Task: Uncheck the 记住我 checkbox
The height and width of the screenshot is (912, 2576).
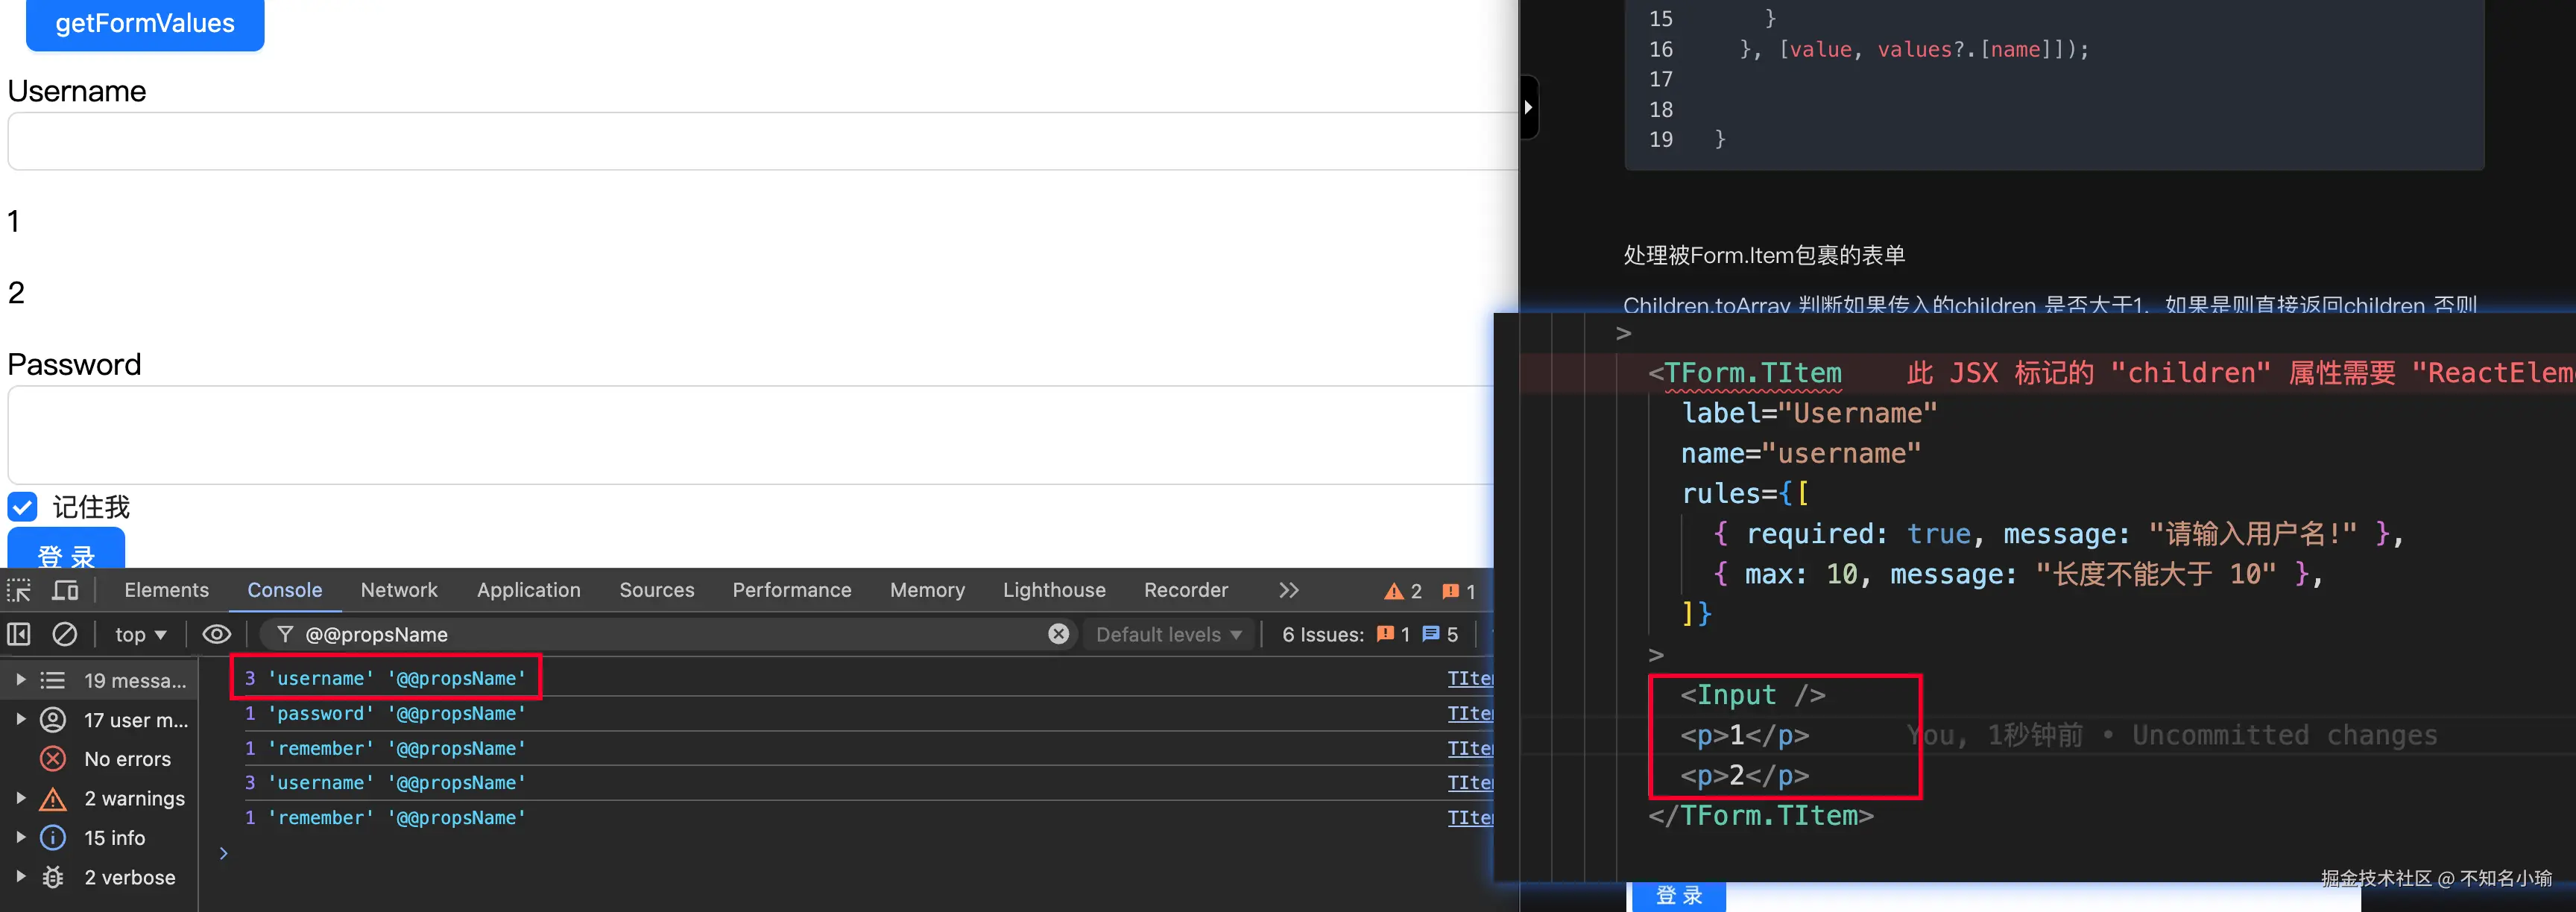Action: pos(23,507)
